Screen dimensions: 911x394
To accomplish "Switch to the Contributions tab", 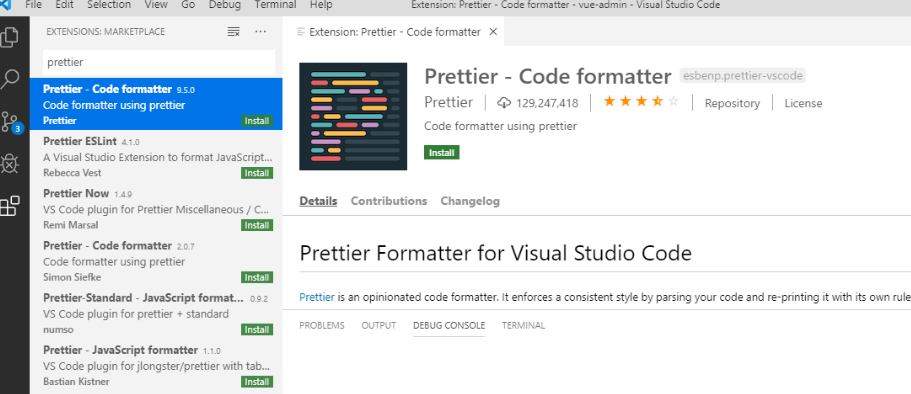I will coord(389,201).
